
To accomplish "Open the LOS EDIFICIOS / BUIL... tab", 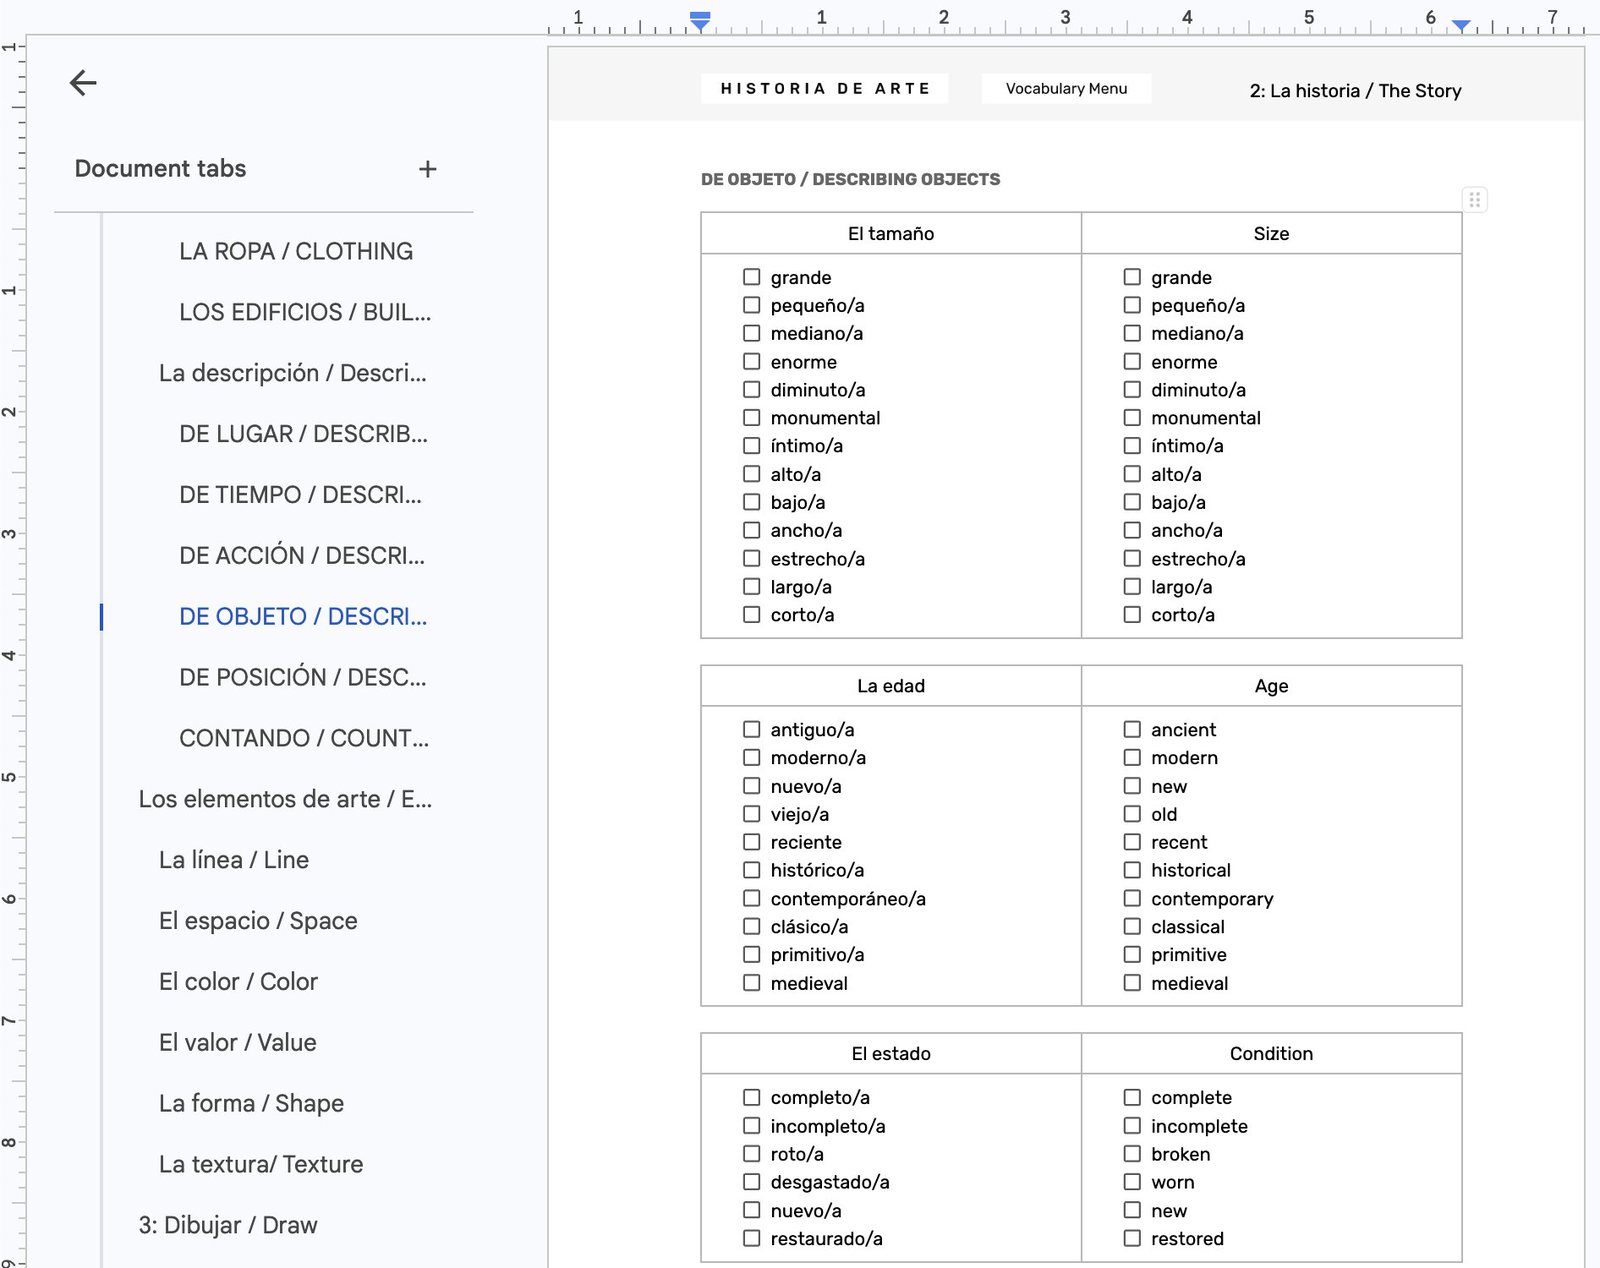I will coord(305,312).
